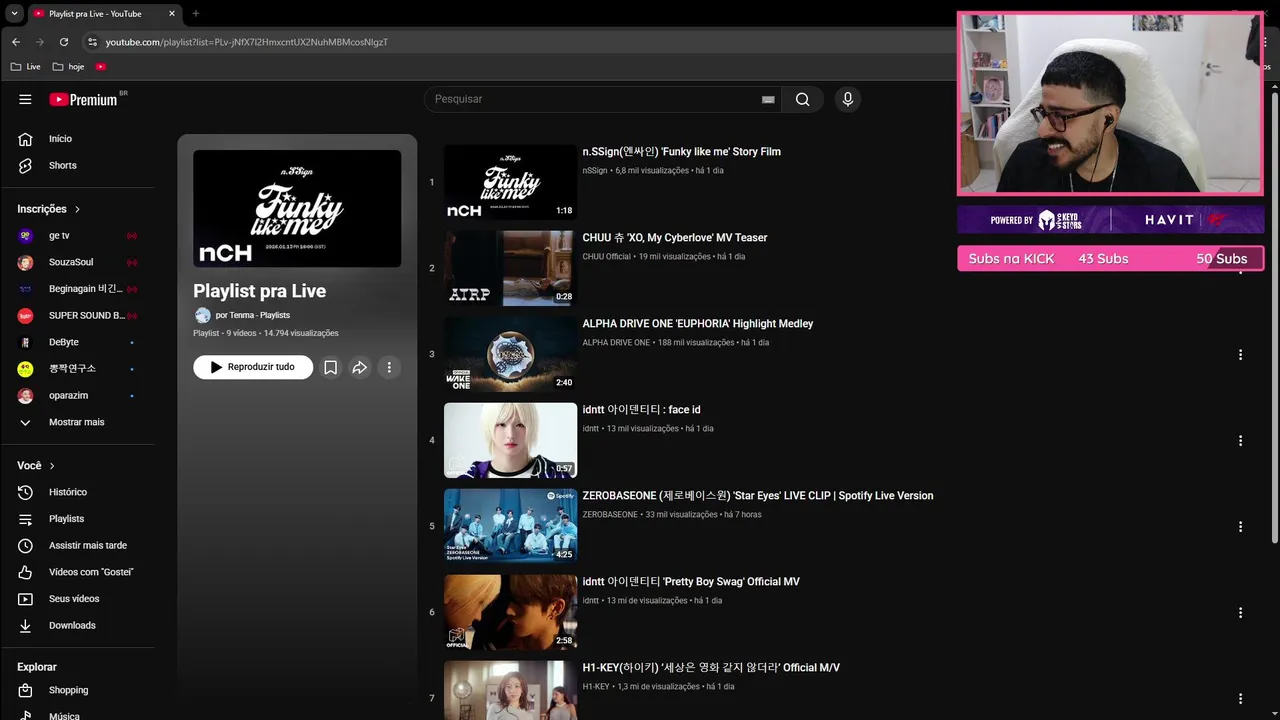The width and height of the screenshot is (1280, 720).
Task: Expand Inscrições section arrow
Action: pos(77,209)
